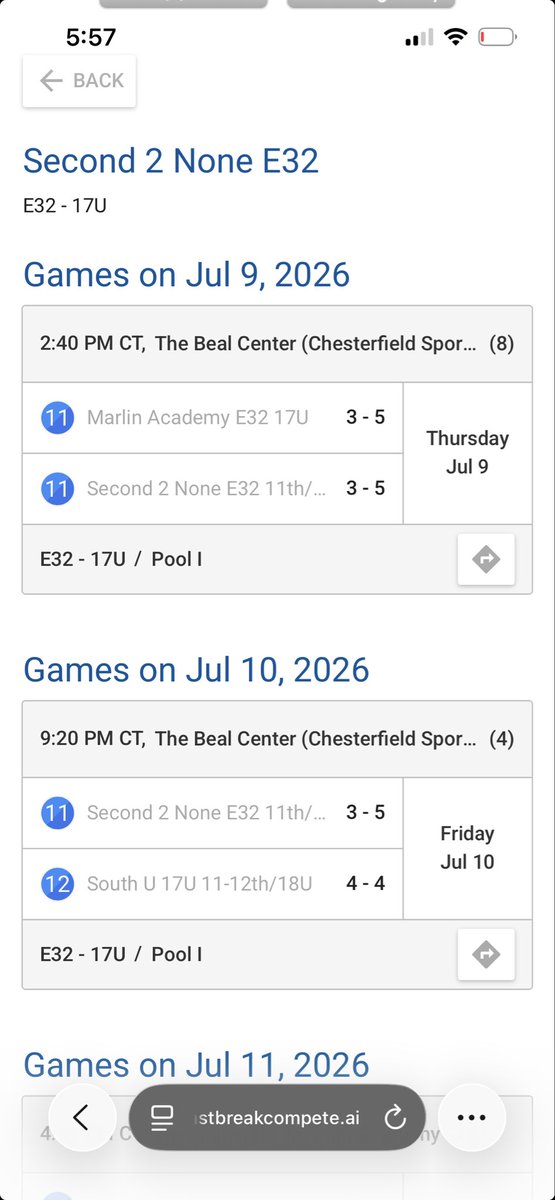Open E32 - 17U / Pool I for Jul 9
555x1200 pixels.
[121, 559]
